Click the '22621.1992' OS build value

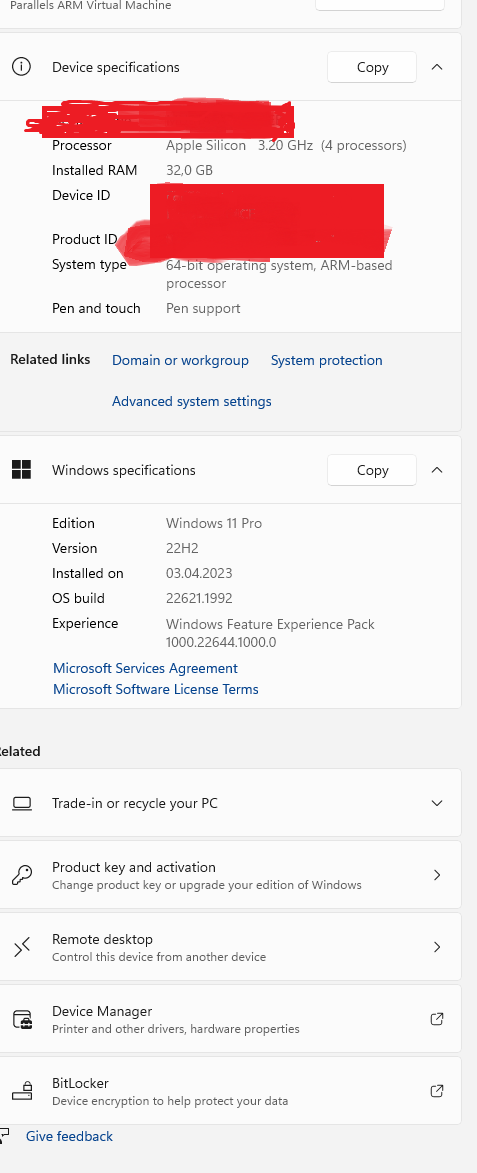pos(199,598)
